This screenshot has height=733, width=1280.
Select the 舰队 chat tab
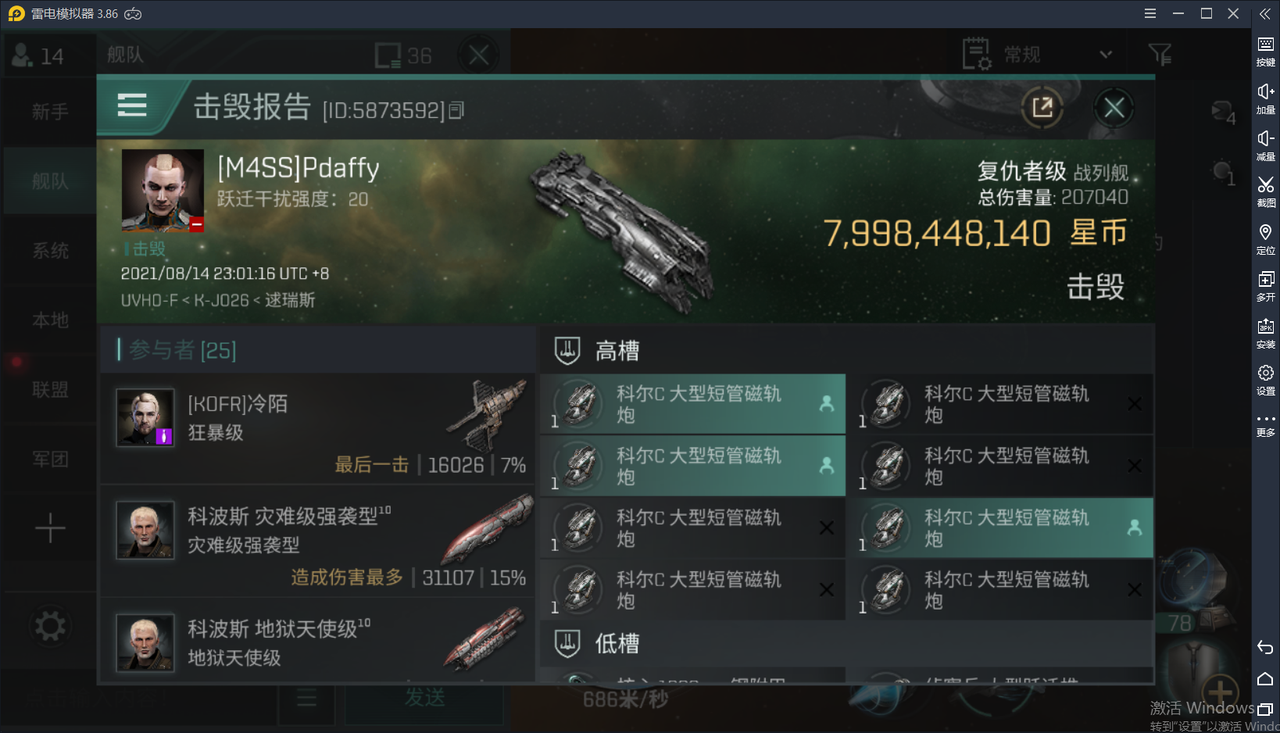(50, 181)
